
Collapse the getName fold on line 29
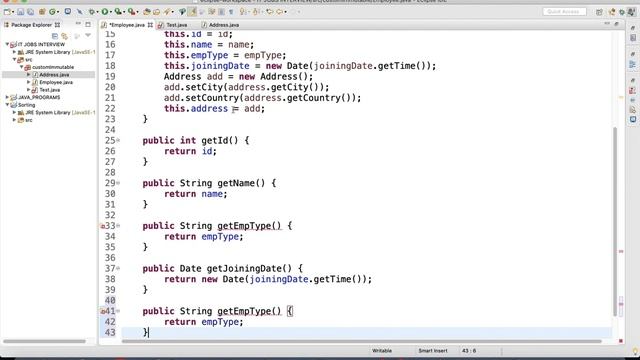pos(118,183)
